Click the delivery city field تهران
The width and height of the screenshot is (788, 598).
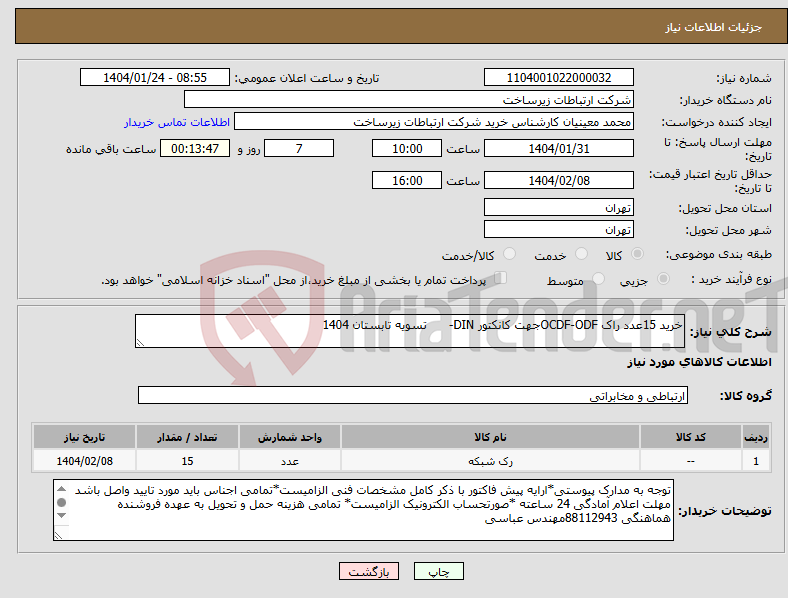tap(558, 229)
